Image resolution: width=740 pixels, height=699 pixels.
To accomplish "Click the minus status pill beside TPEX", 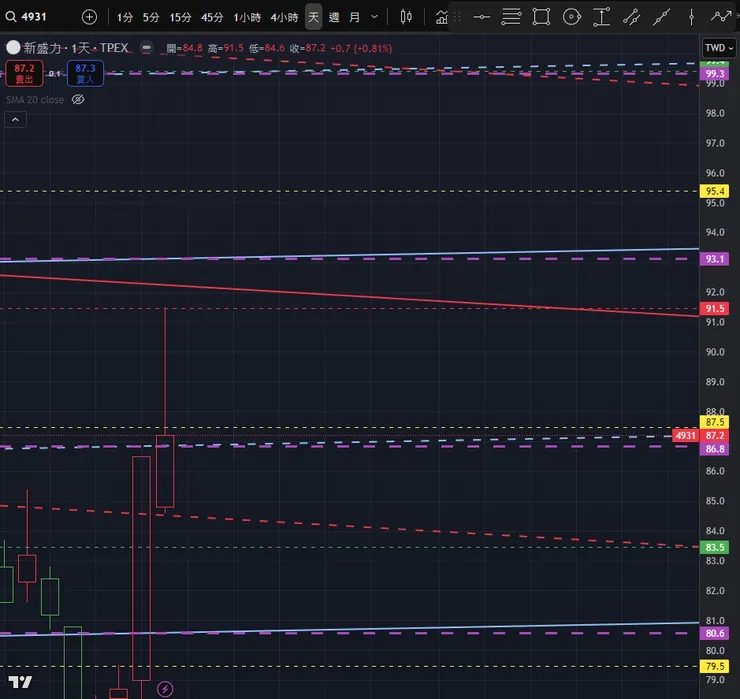I will [147, 48].
